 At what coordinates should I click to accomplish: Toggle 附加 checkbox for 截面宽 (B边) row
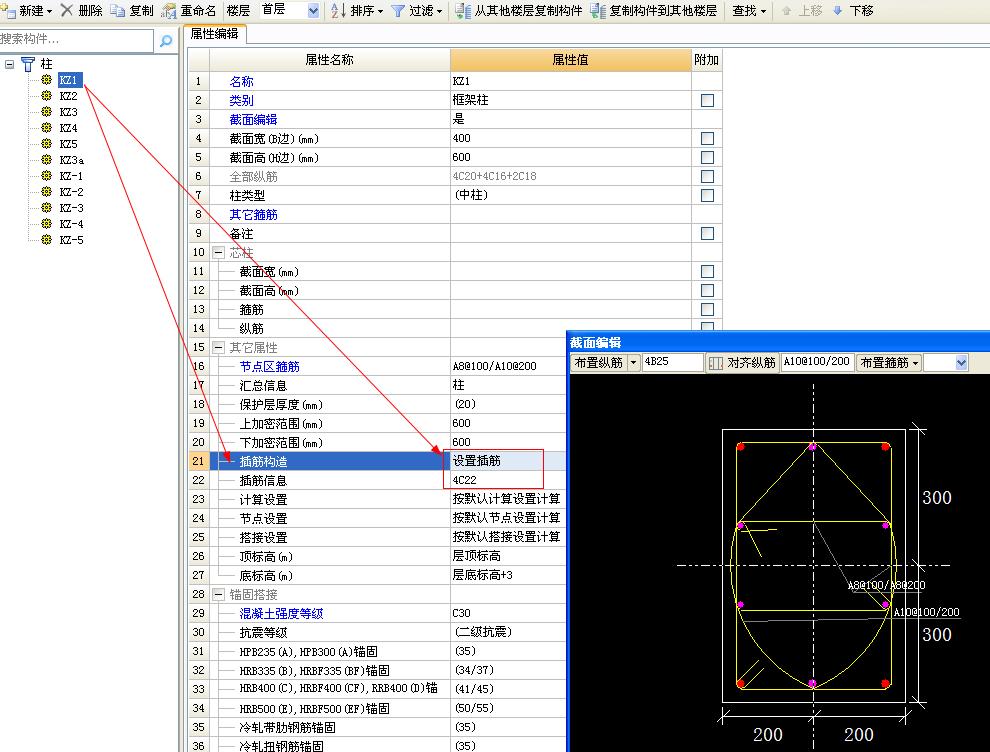pos(707,138)
